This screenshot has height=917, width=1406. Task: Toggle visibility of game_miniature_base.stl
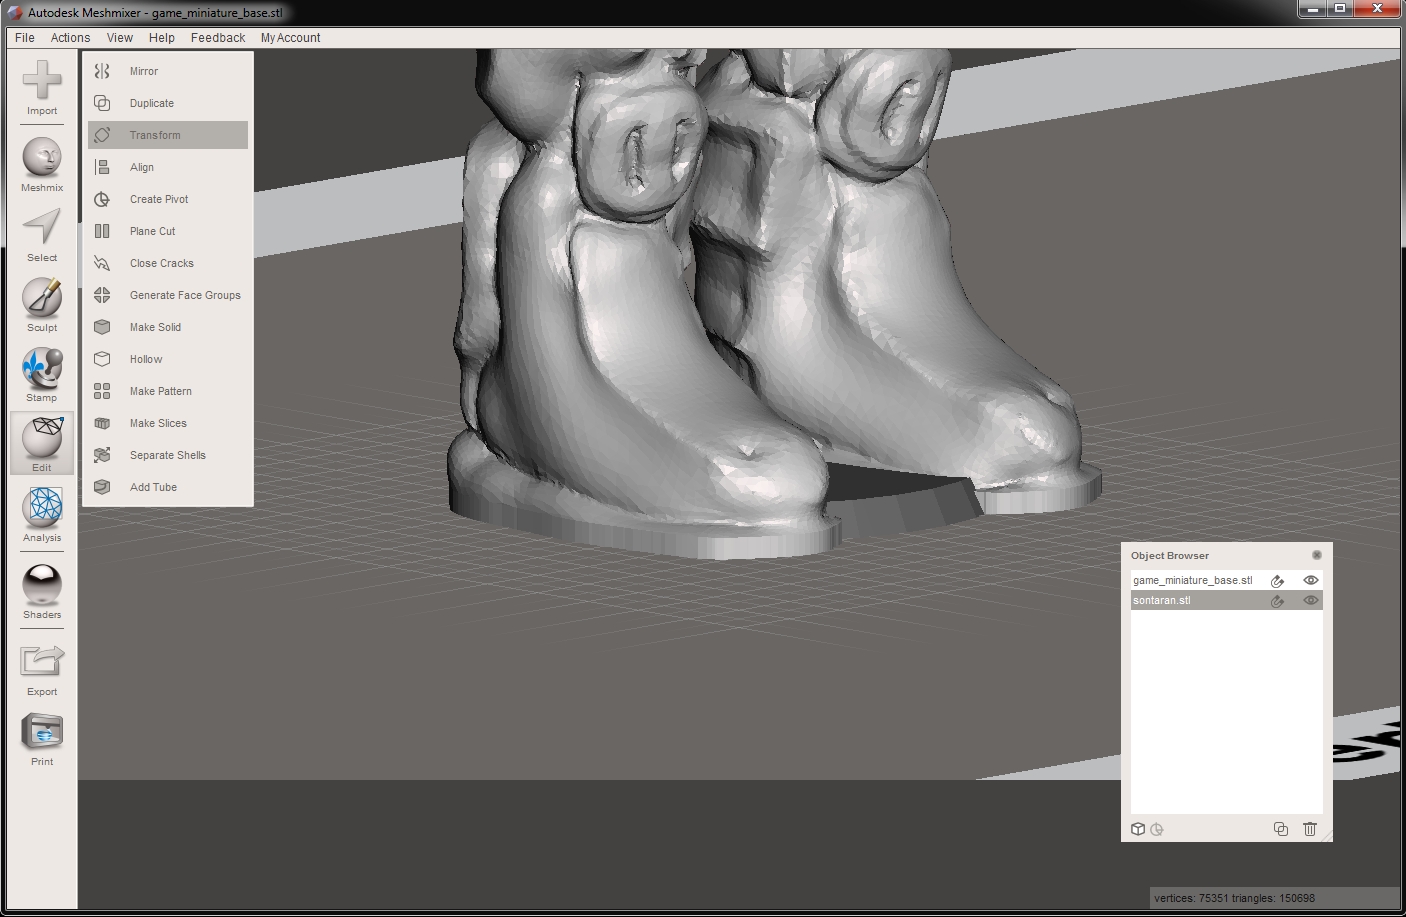[1310, 580]
